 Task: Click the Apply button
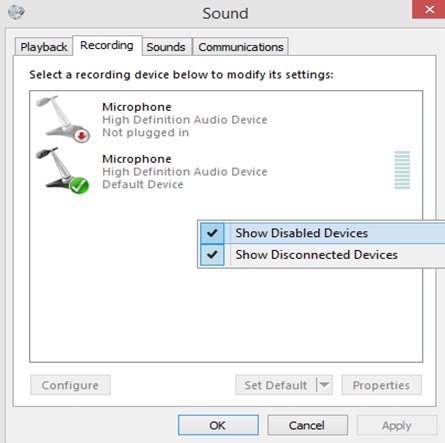(396, 425)
